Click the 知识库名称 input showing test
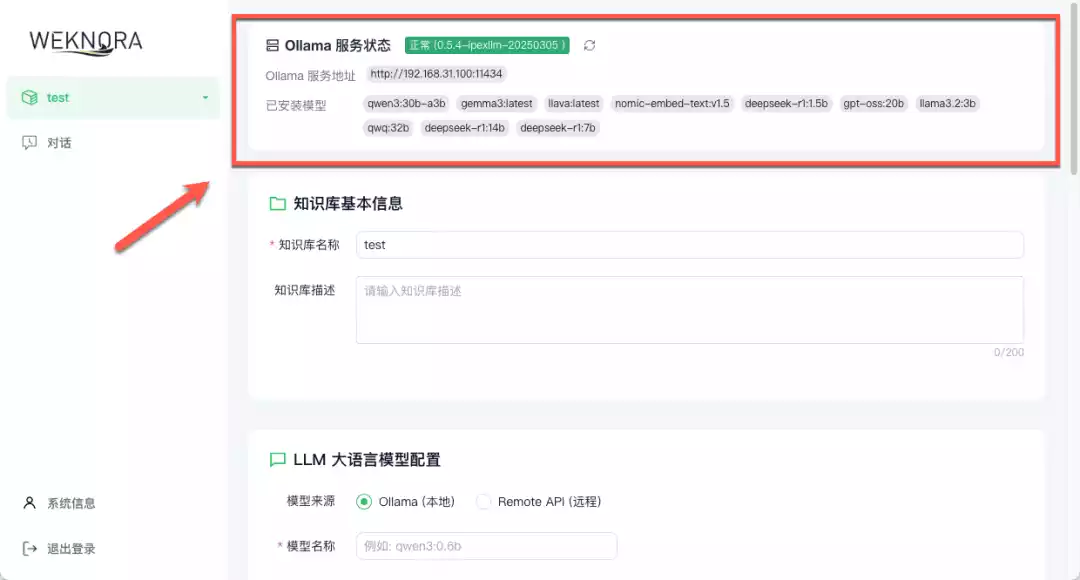 [690, 245]
